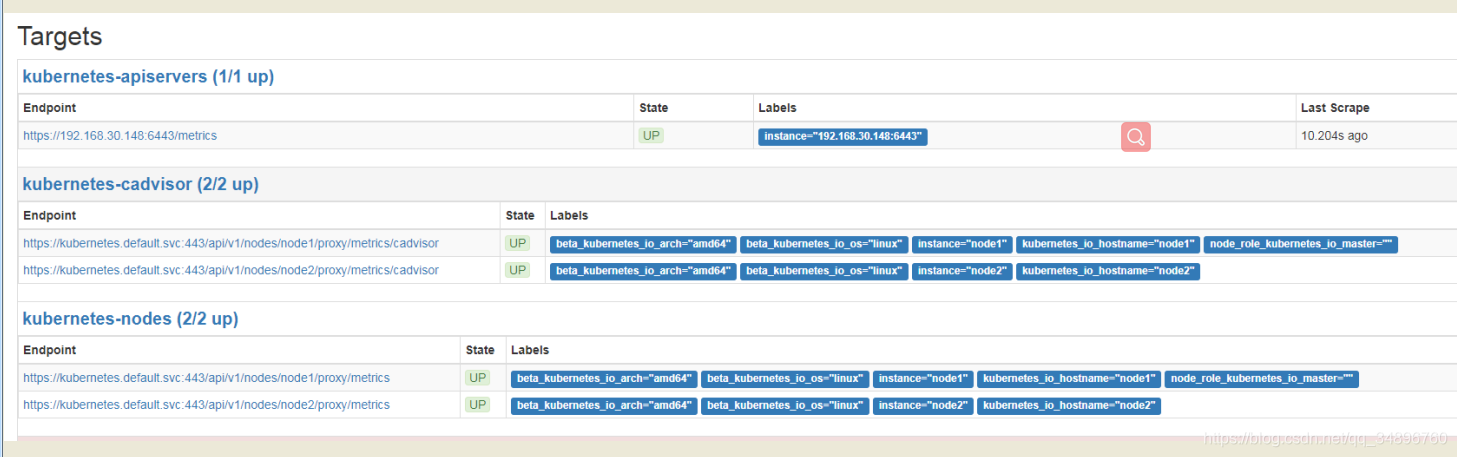Click the UP badge in the cadvisor node1 row

coord(517,243)
